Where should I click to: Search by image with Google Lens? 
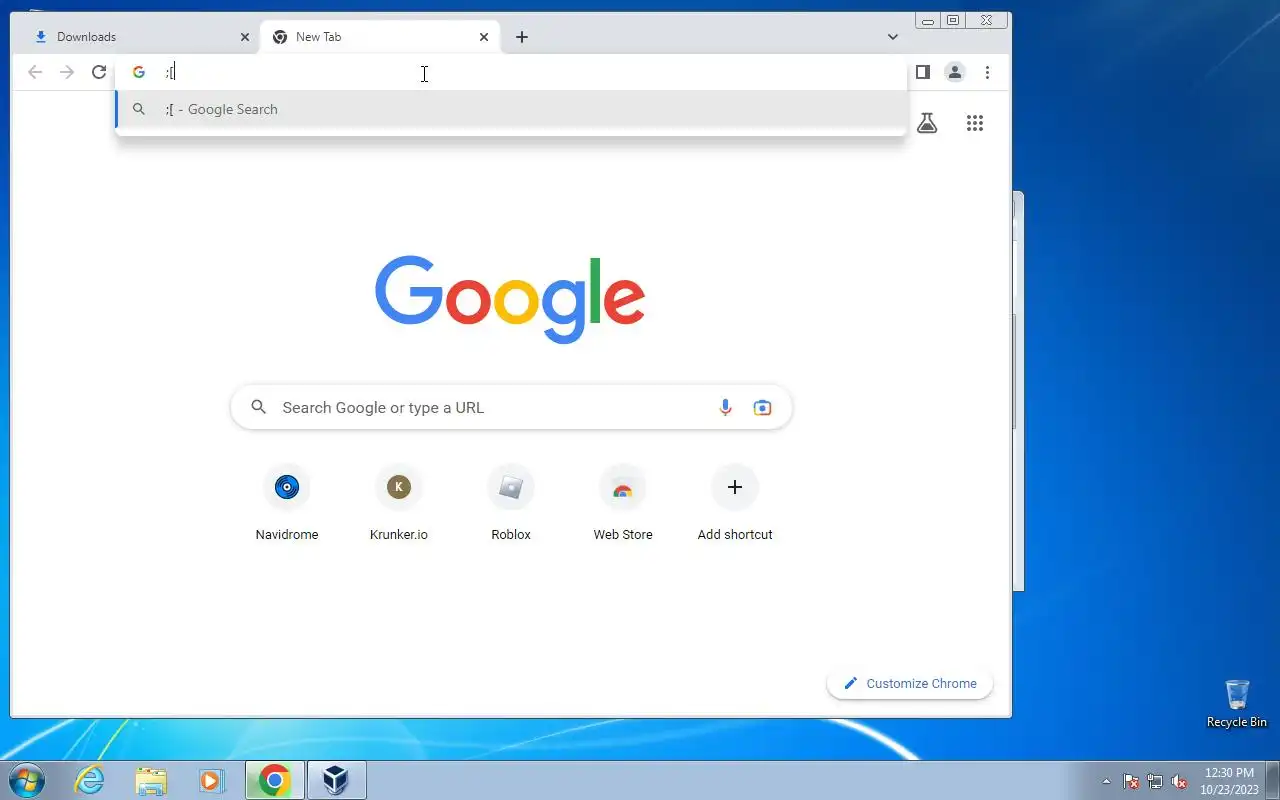(763, 407)
